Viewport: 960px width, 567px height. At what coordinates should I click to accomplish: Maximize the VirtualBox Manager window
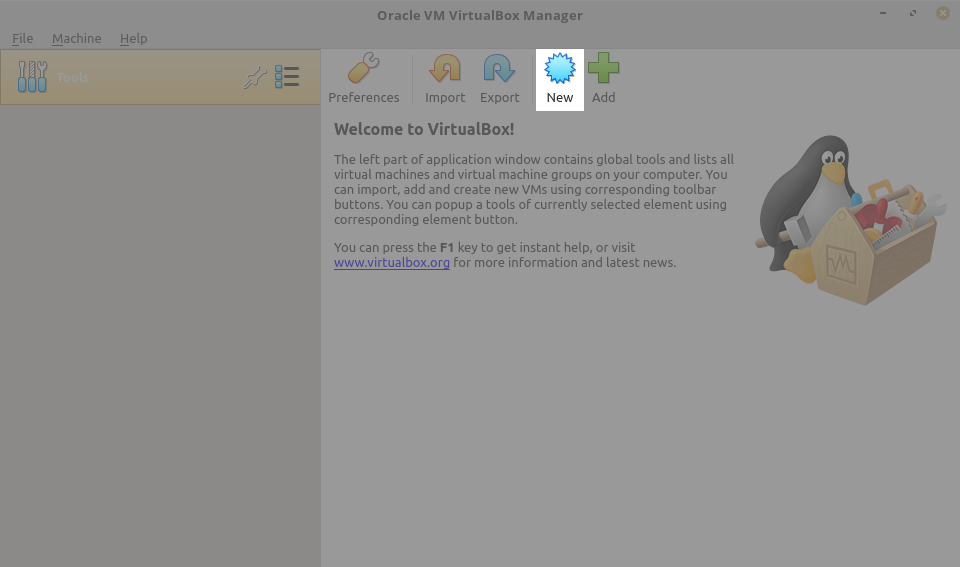pos(913,13)
